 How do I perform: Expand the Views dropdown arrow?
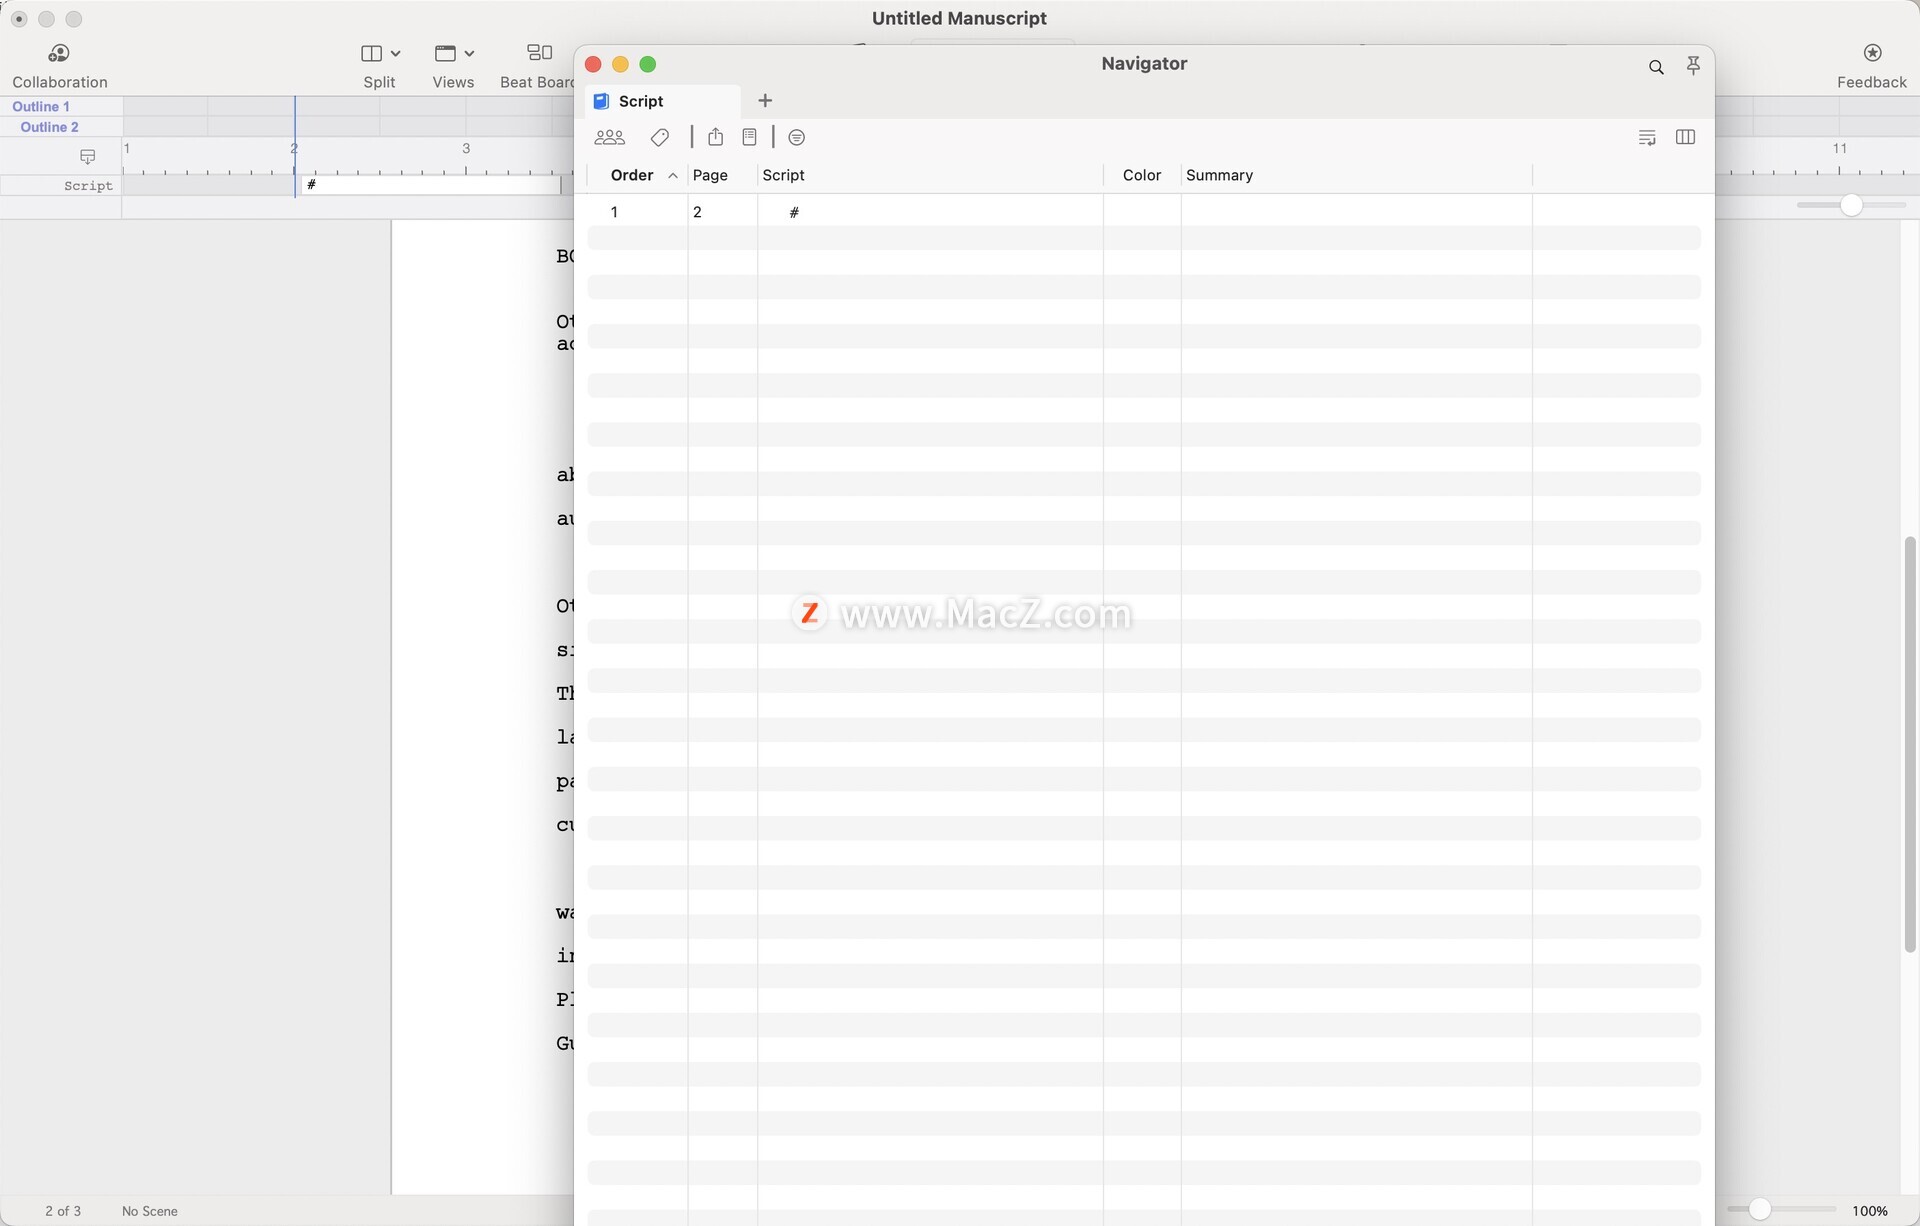click(x=469, y=53)
